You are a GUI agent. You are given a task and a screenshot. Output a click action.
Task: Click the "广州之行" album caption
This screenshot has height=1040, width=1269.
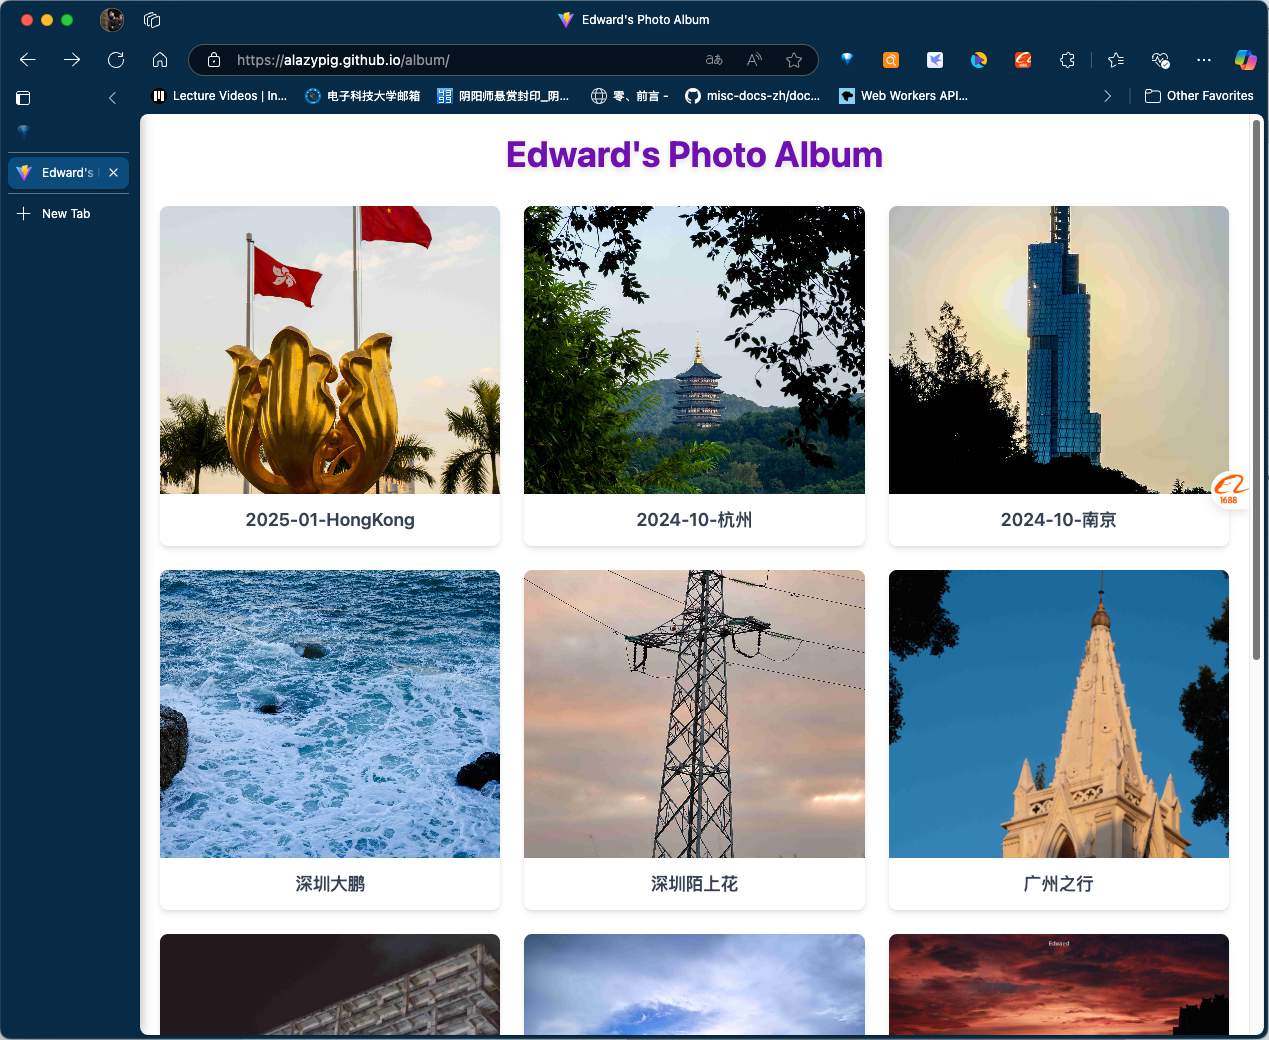(x=1058, y=884)
